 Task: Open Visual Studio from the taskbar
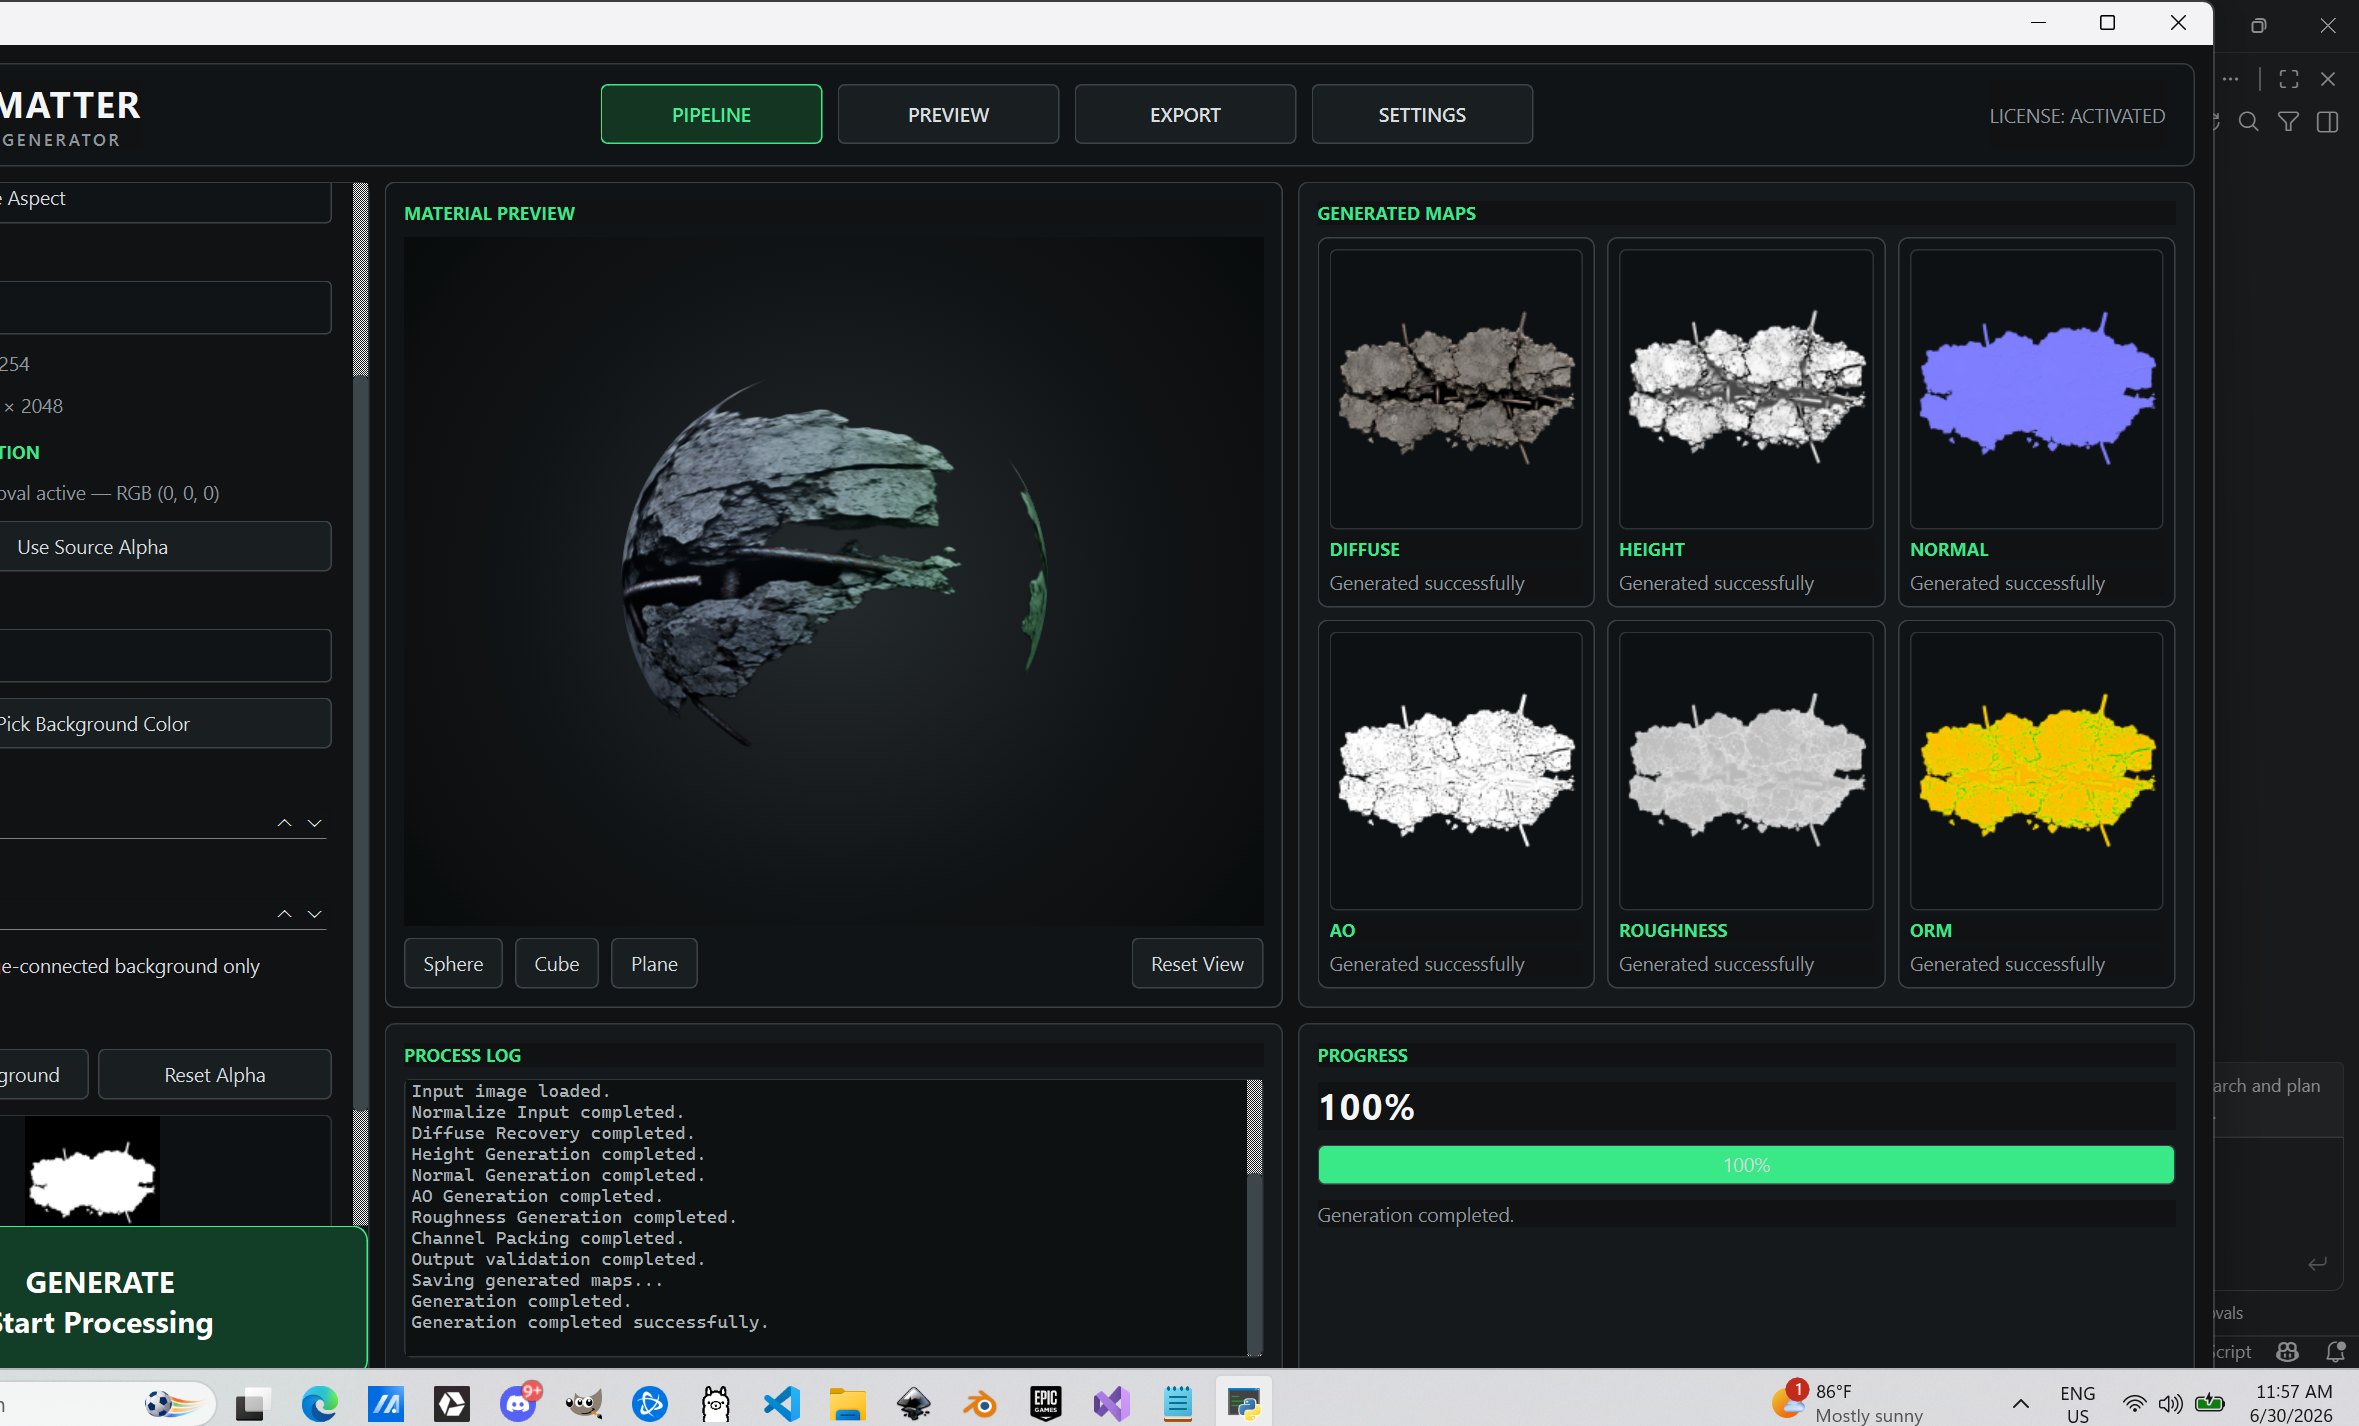coord(1112,1404)
